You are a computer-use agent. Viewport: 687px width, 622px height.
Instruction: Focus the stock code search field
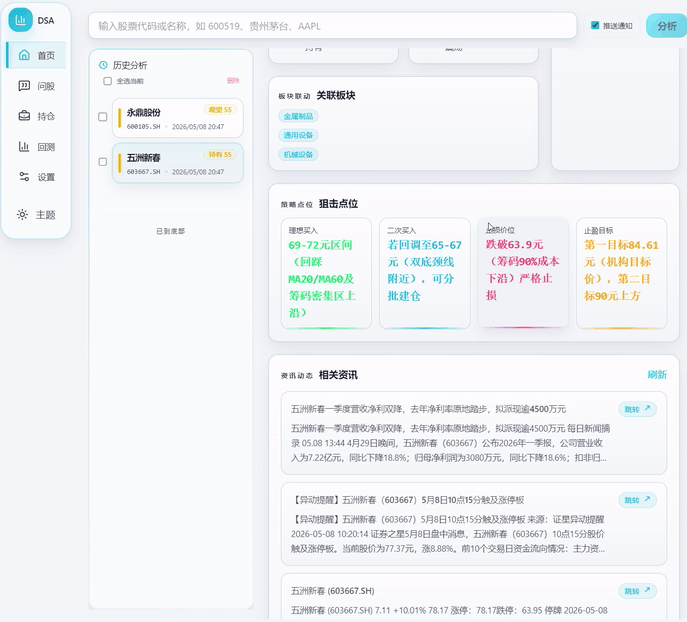point(333,26)
